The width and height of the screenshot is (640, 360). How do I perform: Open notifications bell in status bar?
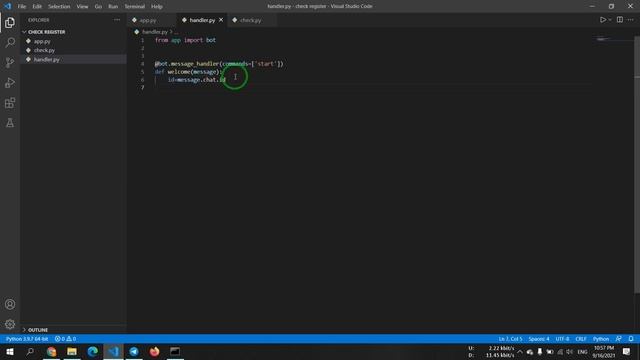631,339
